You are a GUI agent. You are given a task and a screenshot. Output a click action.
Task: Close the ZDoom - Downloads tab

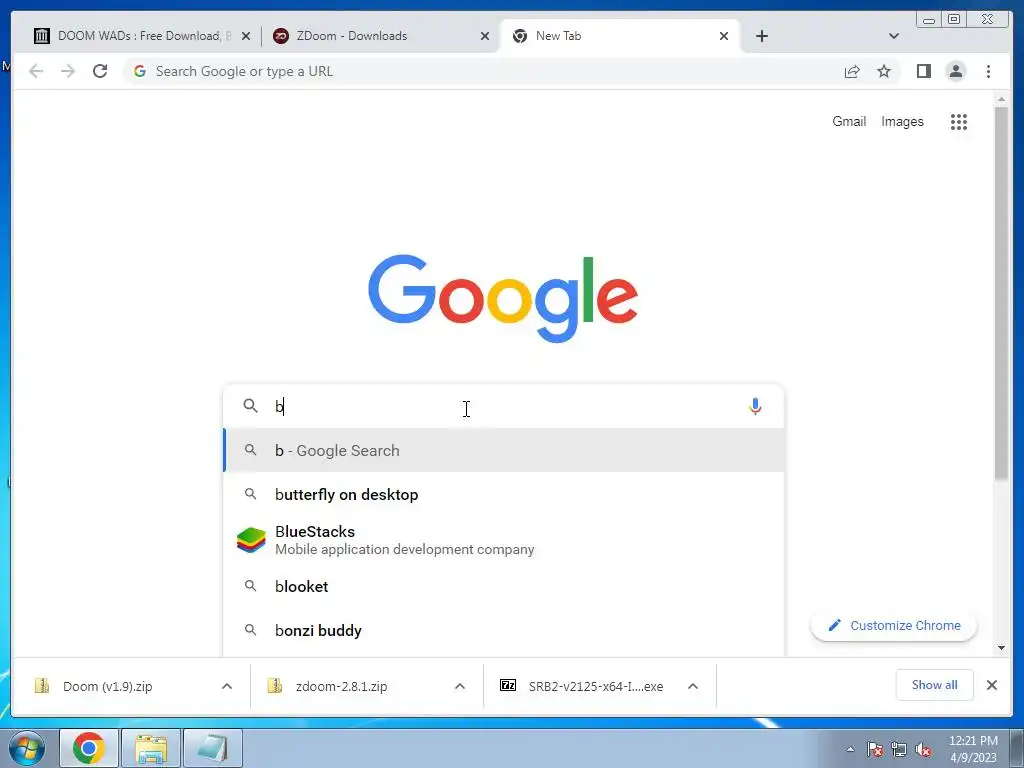point(485,36)
